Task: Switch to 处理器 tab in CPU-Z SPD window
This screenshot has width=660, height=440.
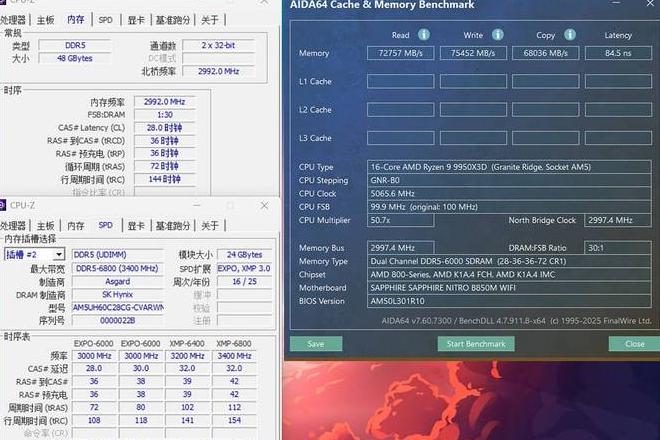Action: 13,226
